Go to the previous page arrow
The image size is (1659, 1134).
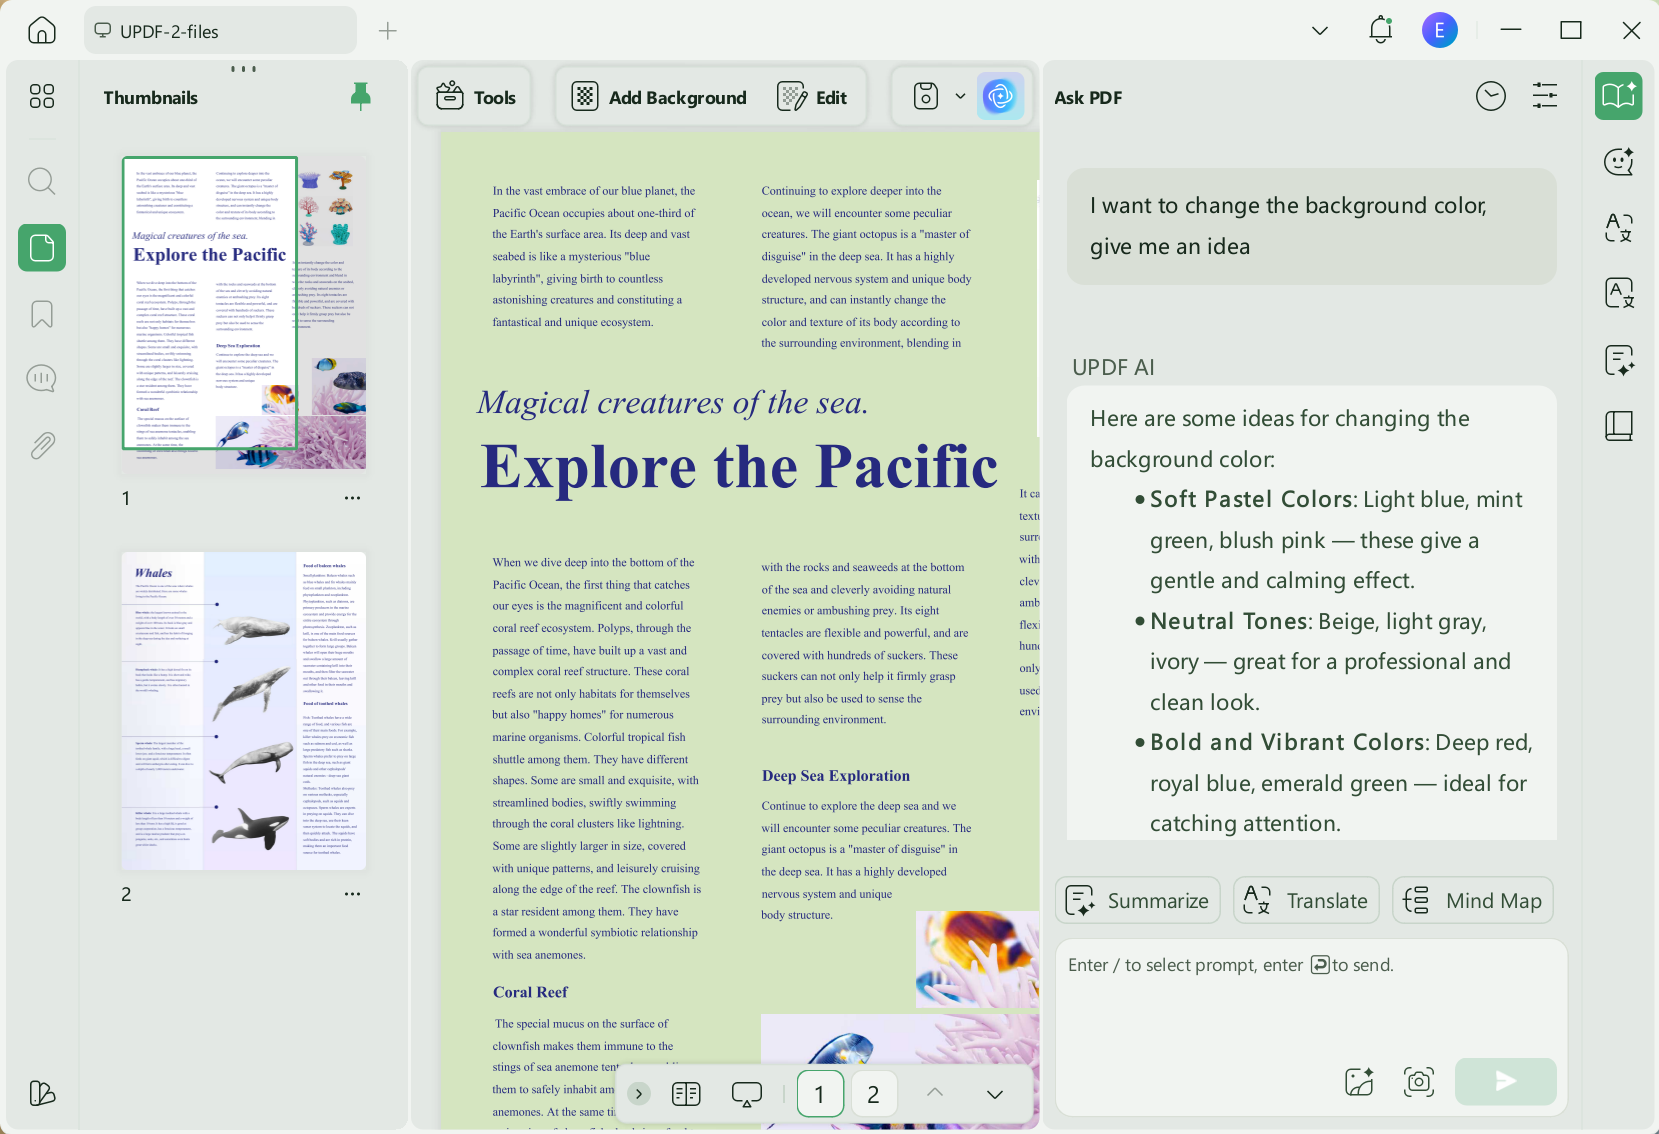(934, 1093)
